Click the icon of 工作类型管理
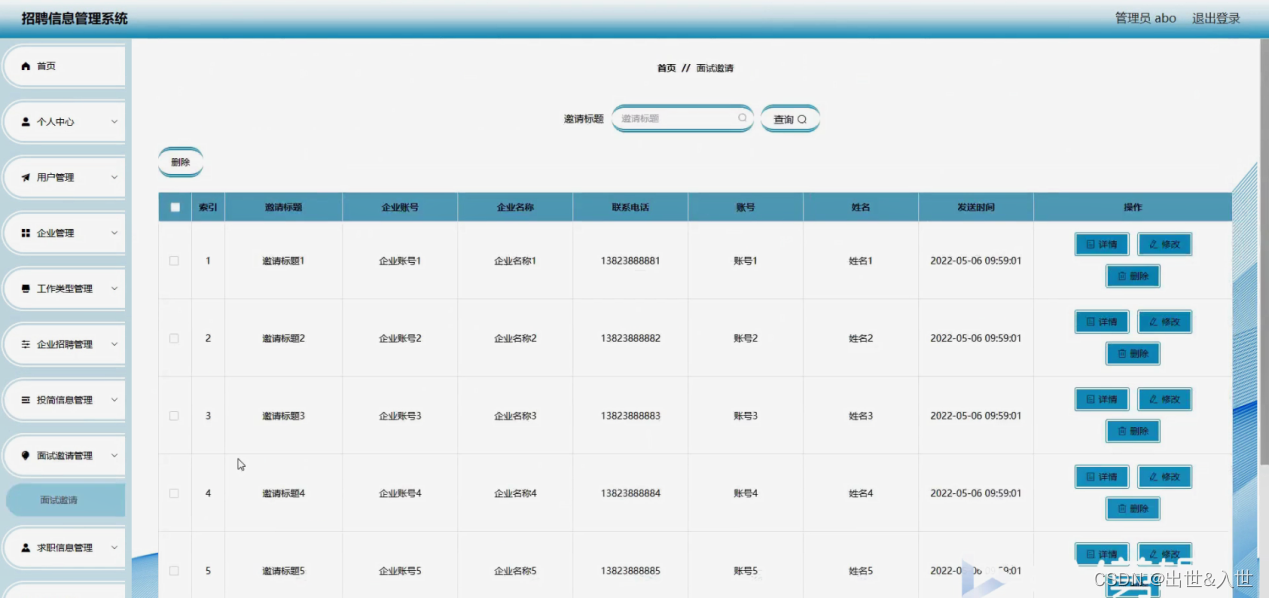 click(x=27, y=289)
